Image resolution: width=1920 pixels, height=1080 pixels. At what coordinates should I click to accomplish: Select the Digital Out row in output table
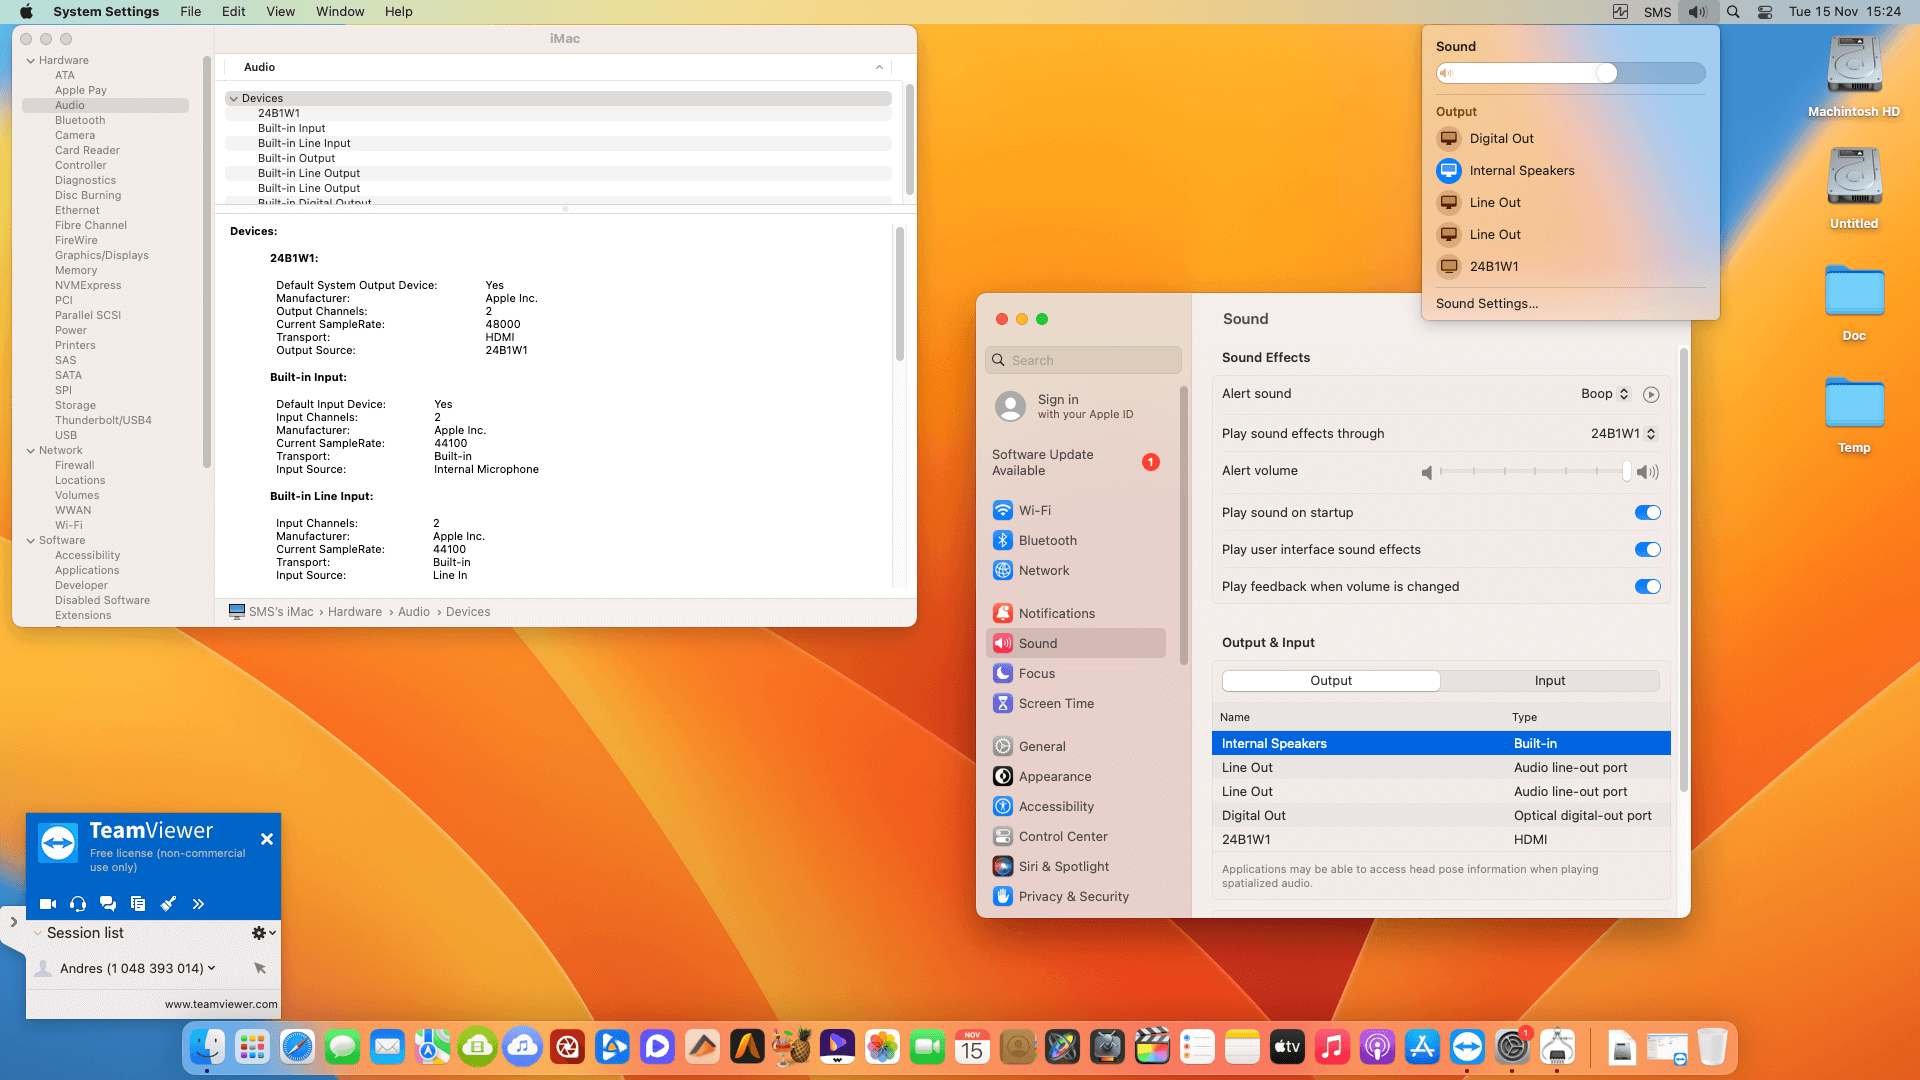[1441, 816]
